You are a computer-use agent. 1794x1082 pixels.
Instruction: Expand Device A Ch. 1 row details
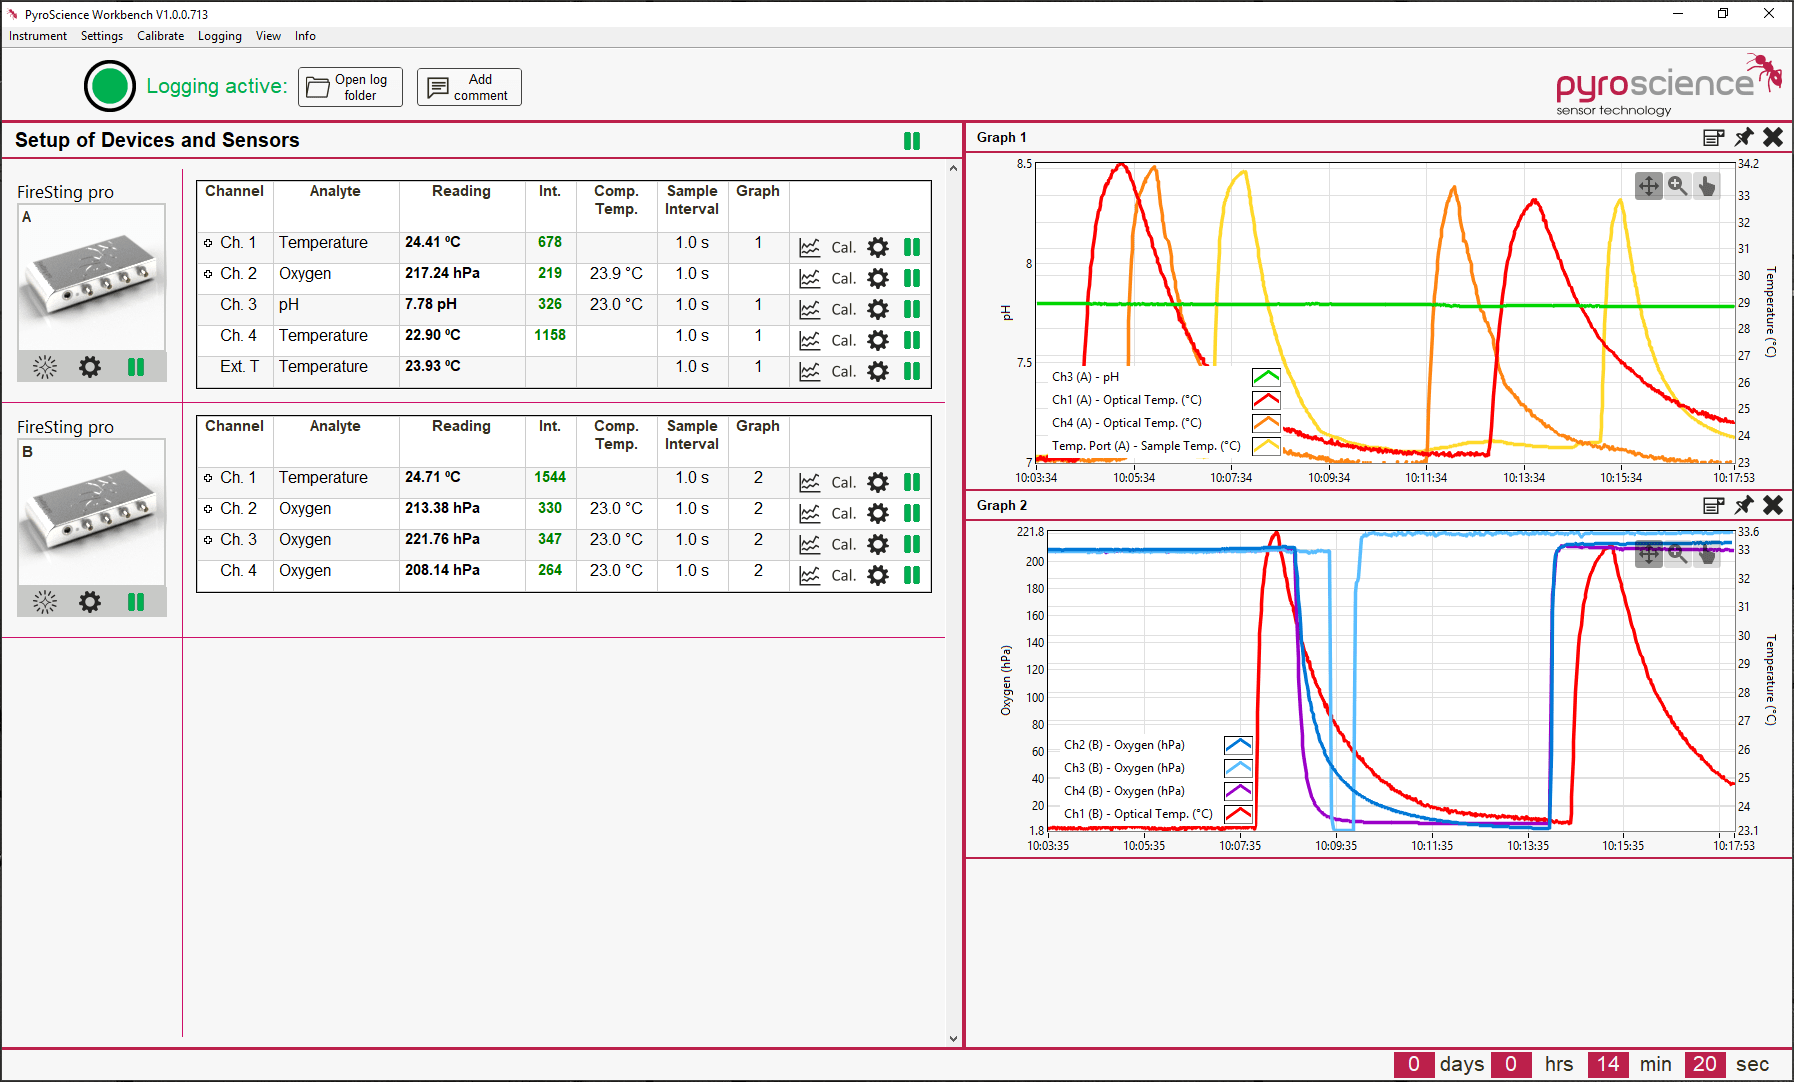pos(208,243)
